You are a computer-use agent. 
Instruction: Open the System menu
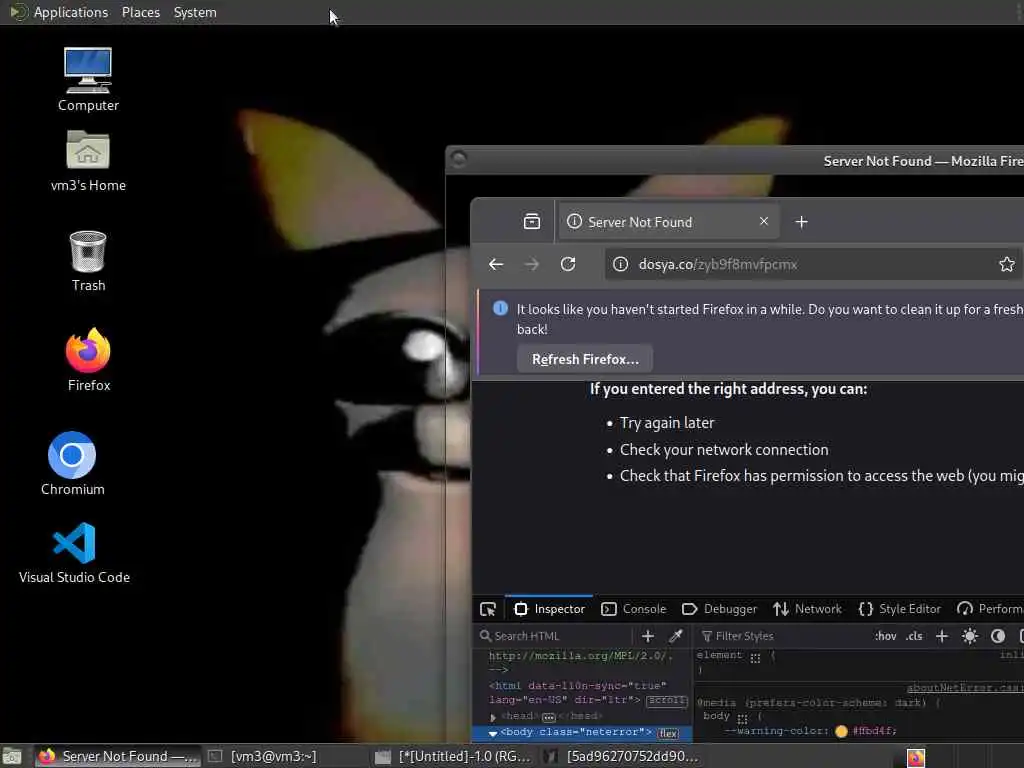(x=195, y=12)
